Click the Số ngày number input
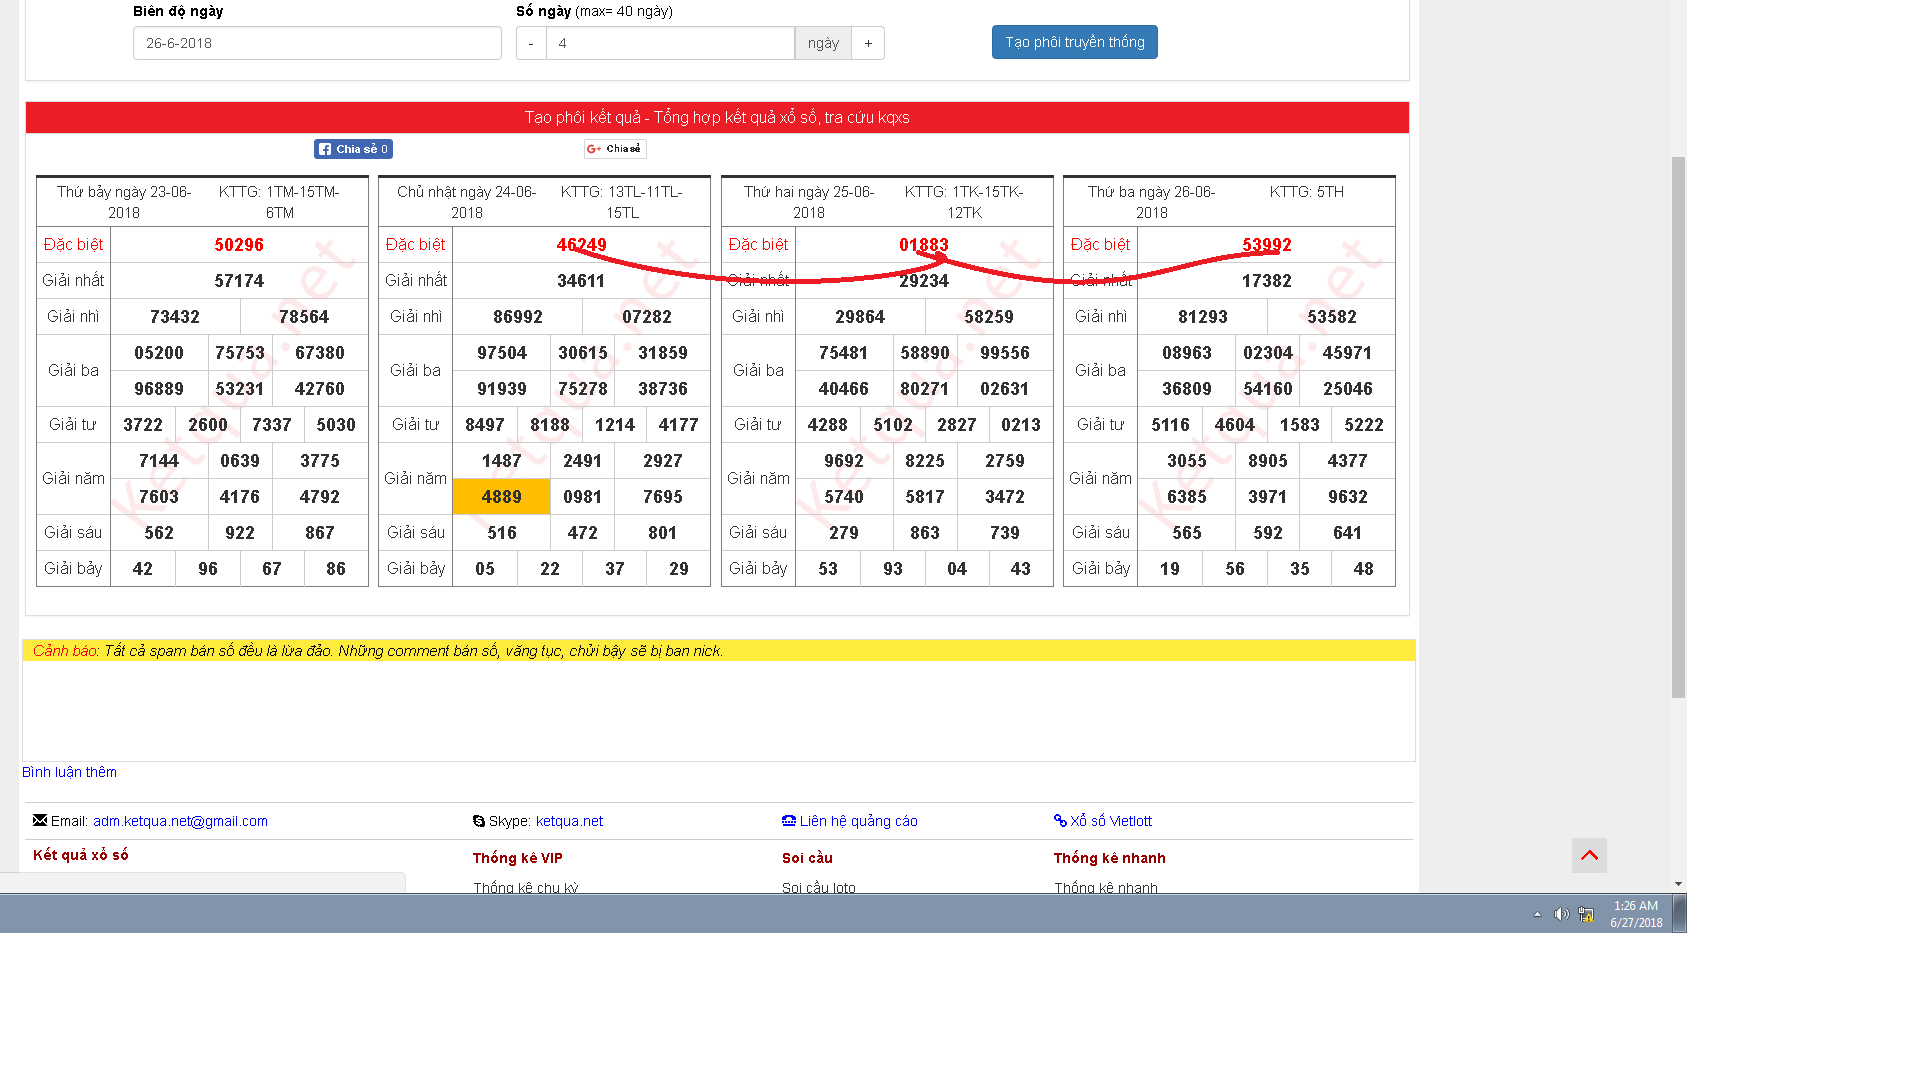1920x1080 pixels. [x=670, y=43]
